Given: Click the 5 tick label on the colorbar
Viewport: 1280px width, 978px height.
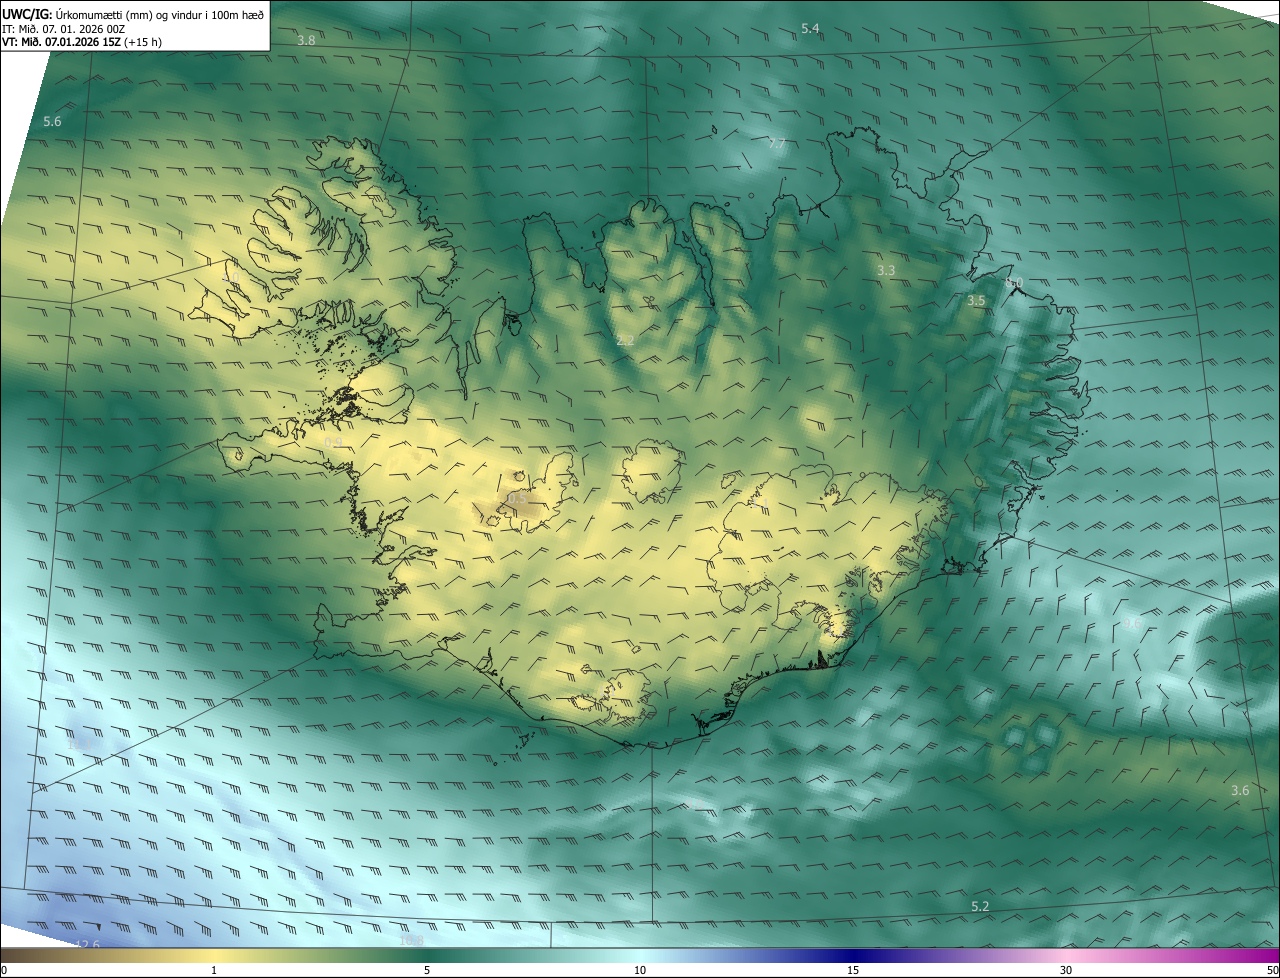Looking at the screenshot, I should pyautogui.click(x=427, y=971).
